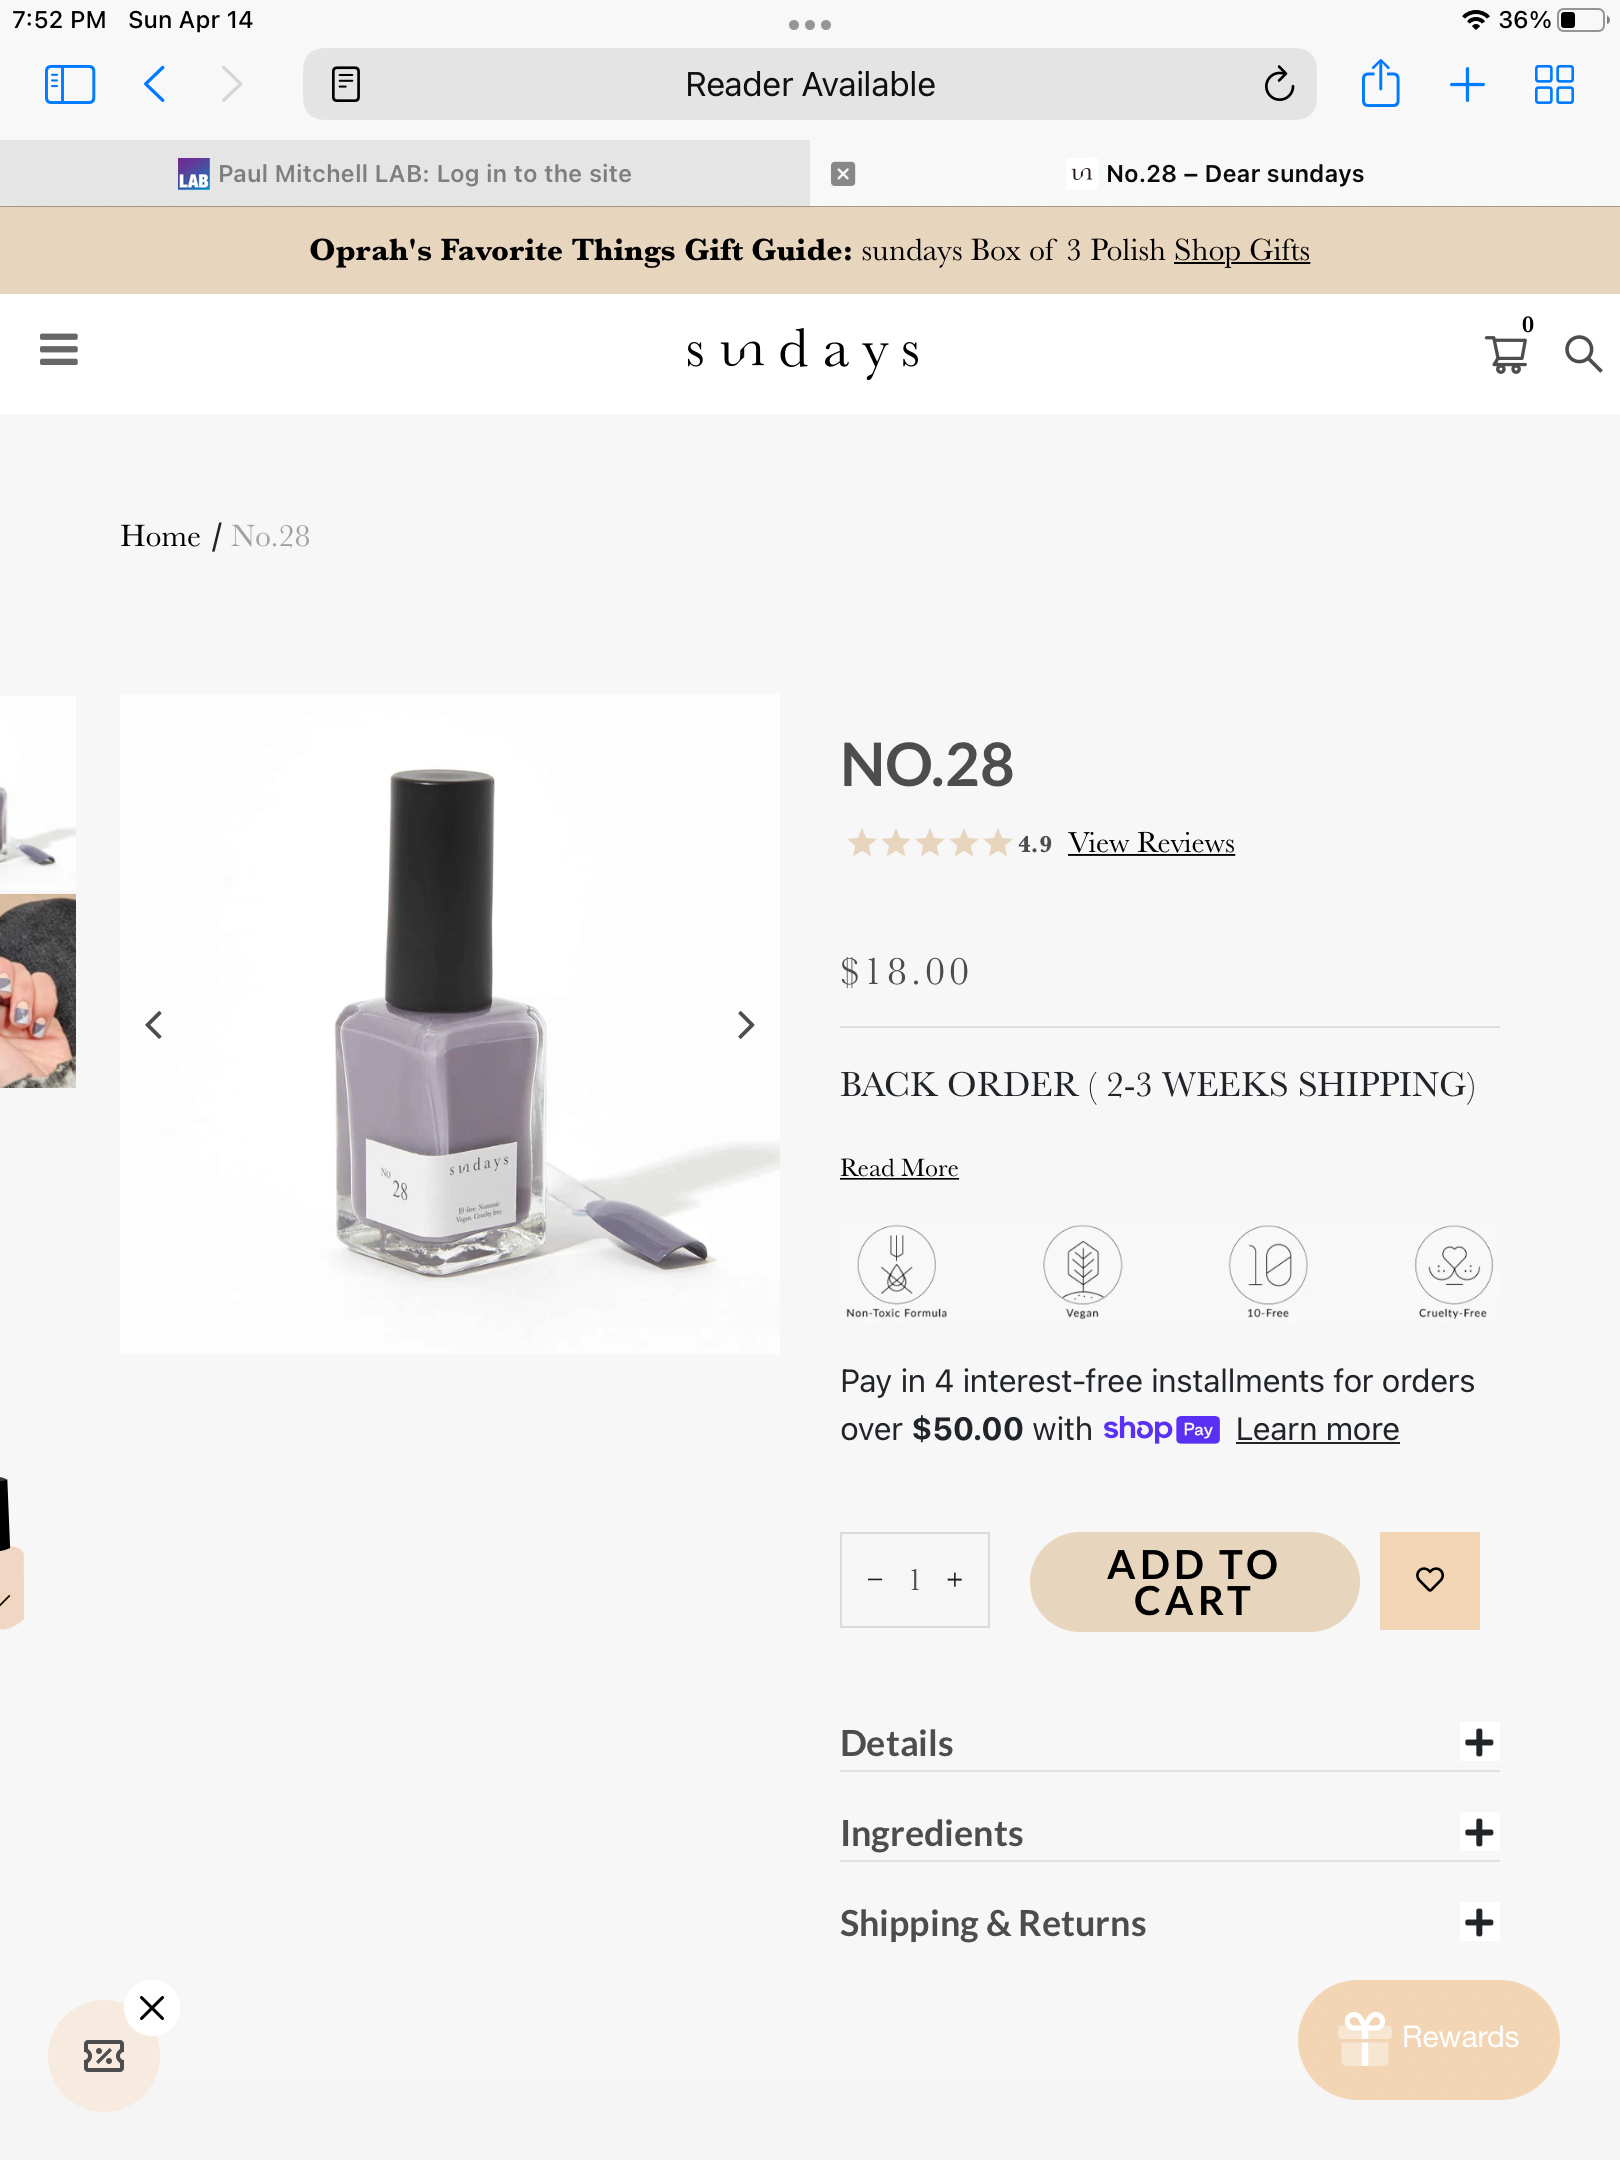The height and width of the screenshot is (2160, 1620).
Task: Select the hand with nails thumbnail
Action: click(38, 990)
